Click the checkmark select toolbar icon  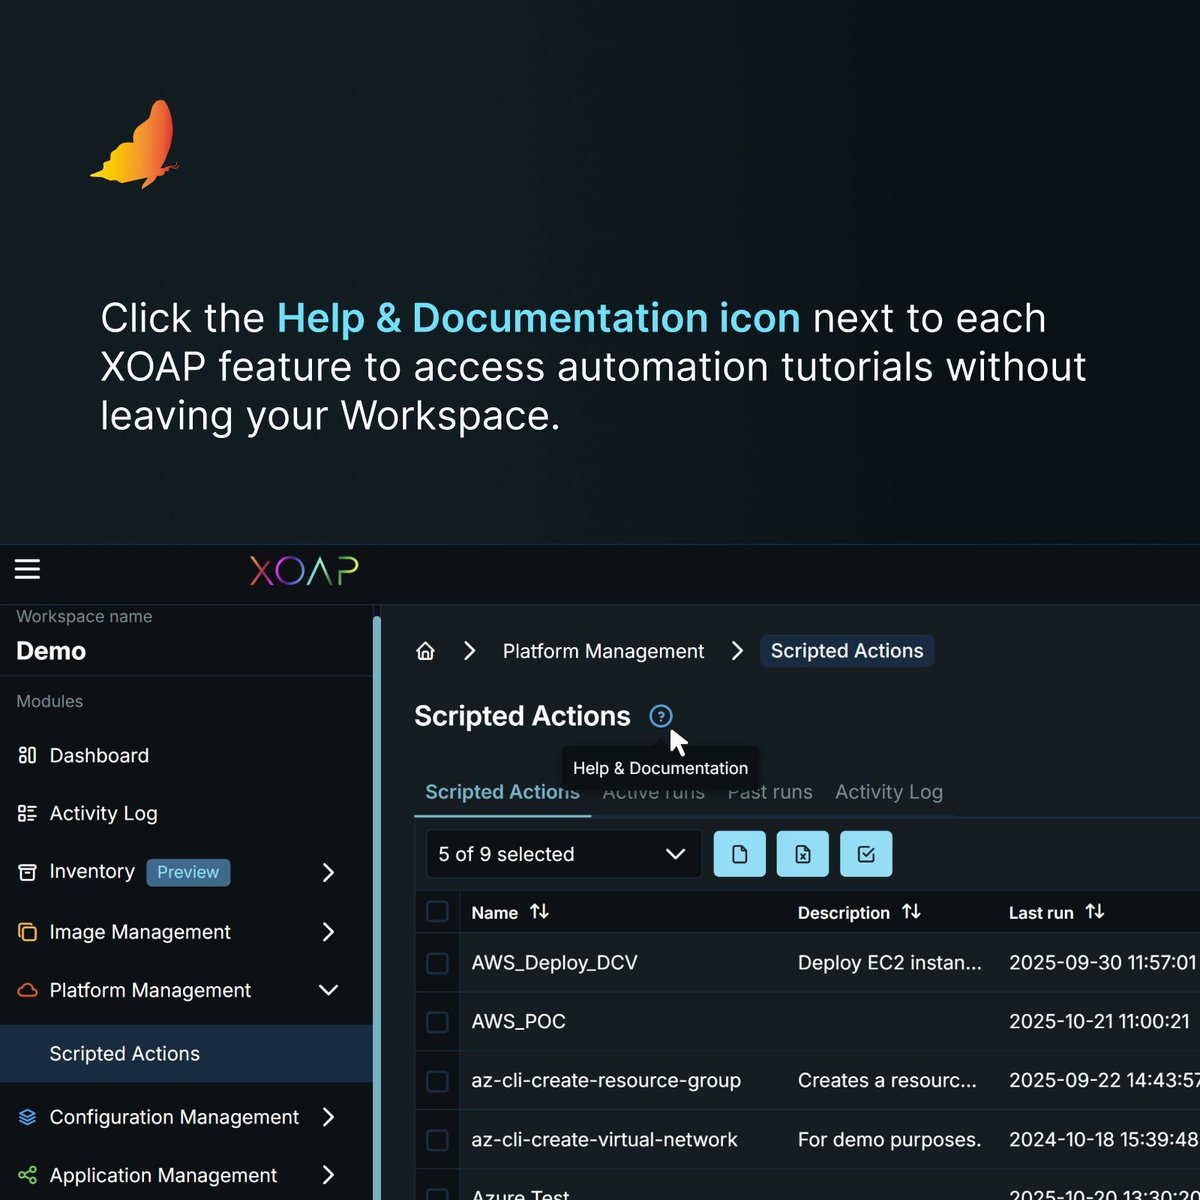(866, 854)
